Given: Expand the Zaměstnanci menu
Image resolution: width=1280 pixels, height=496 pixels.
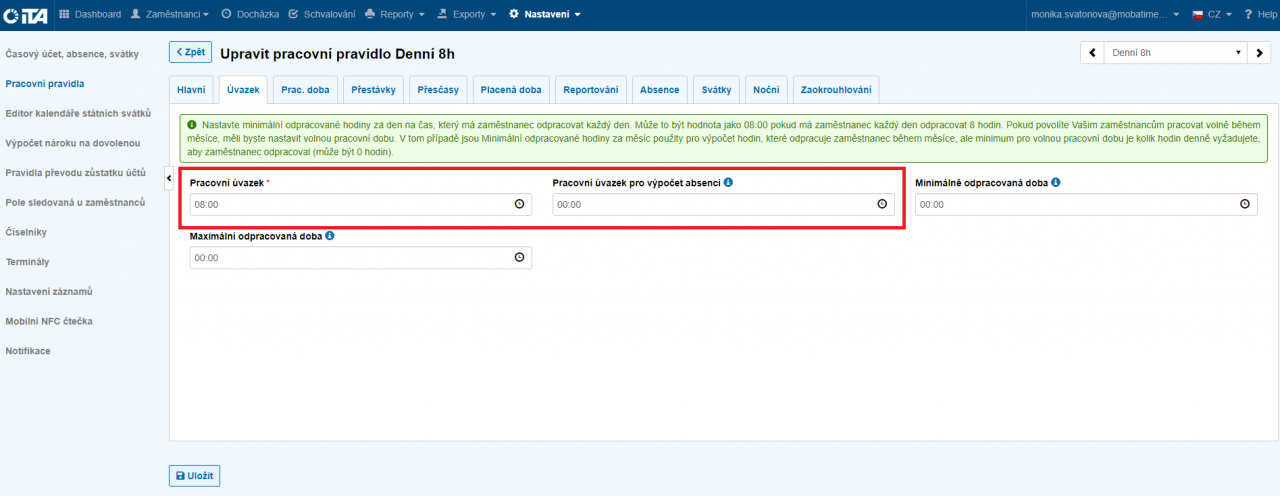Looking at the screenshot, I should [170, 14].
